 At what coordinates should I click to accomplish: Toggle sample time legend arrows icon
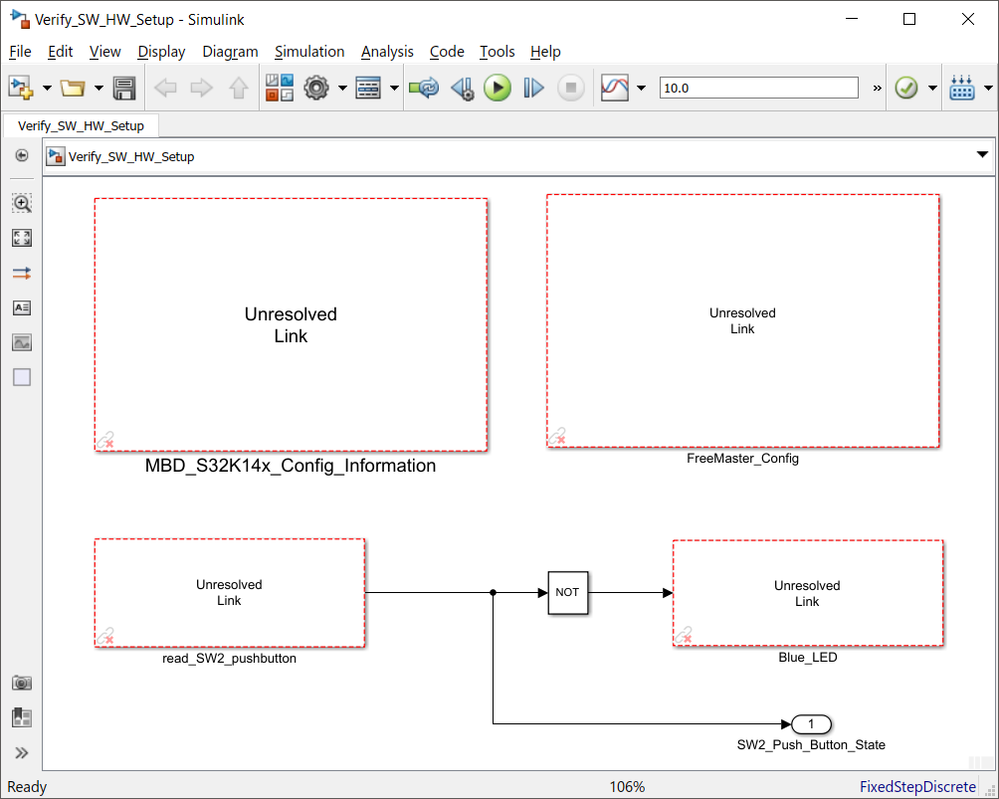pyautogui.click(x=22, y=273)
